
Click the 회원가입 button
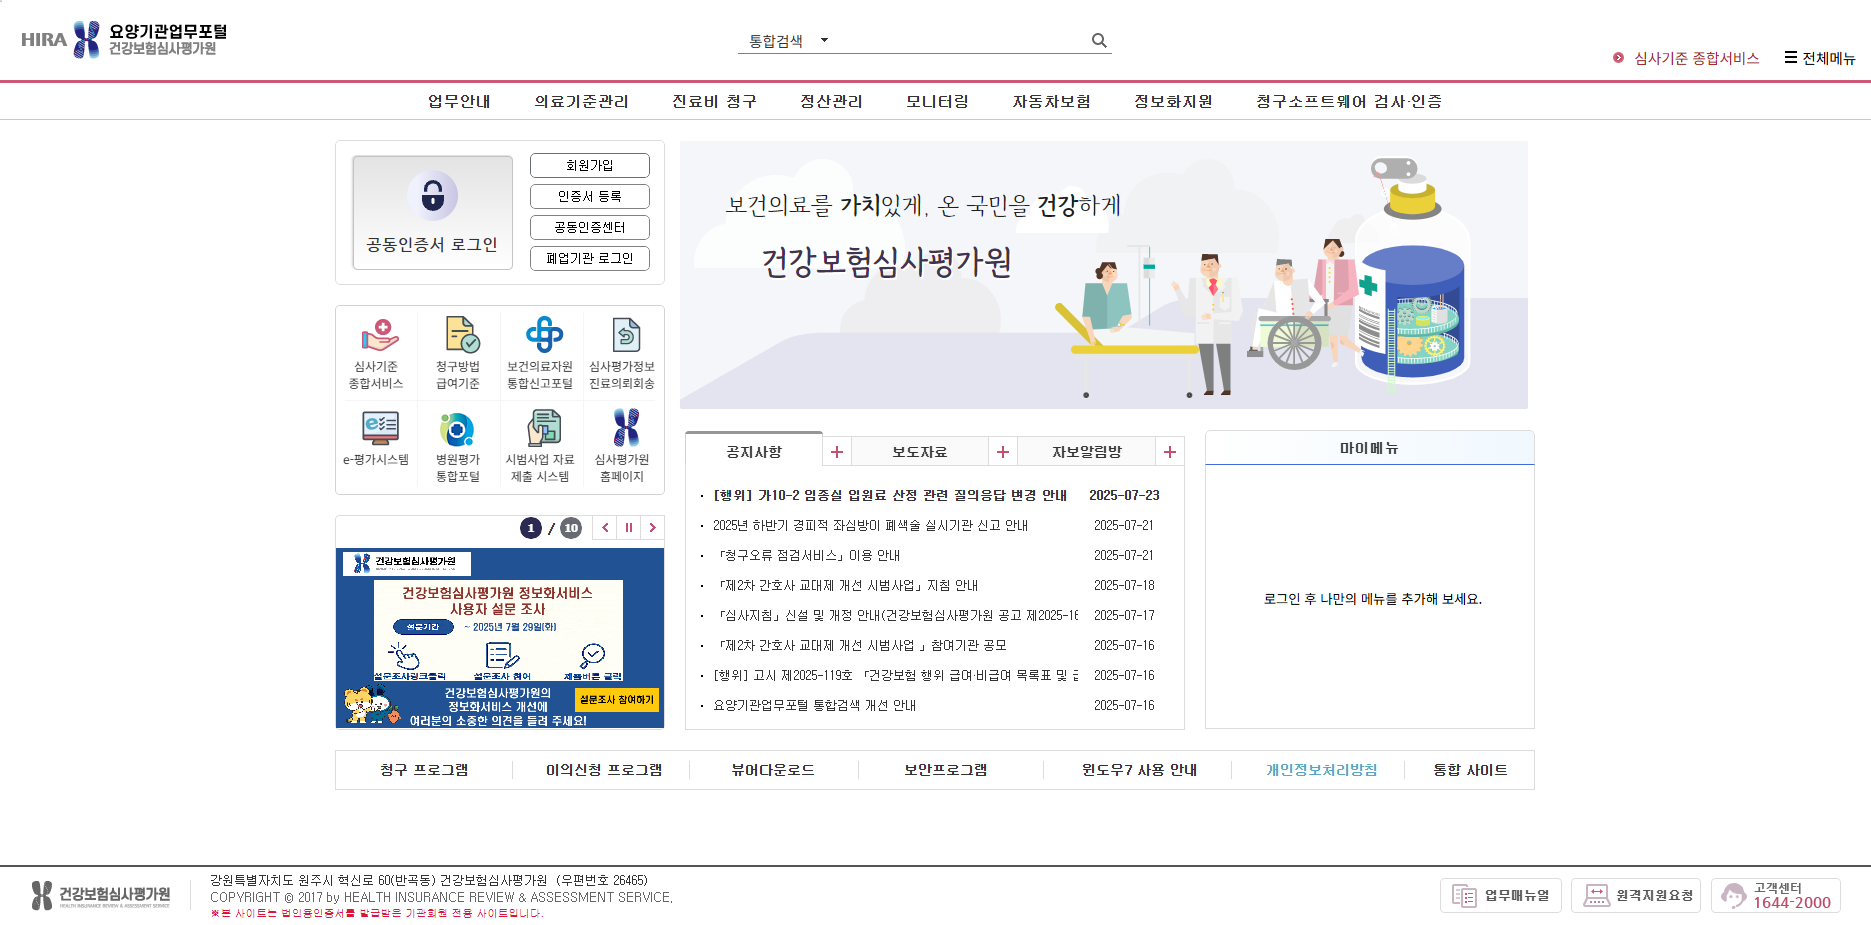tap(590, 165)
